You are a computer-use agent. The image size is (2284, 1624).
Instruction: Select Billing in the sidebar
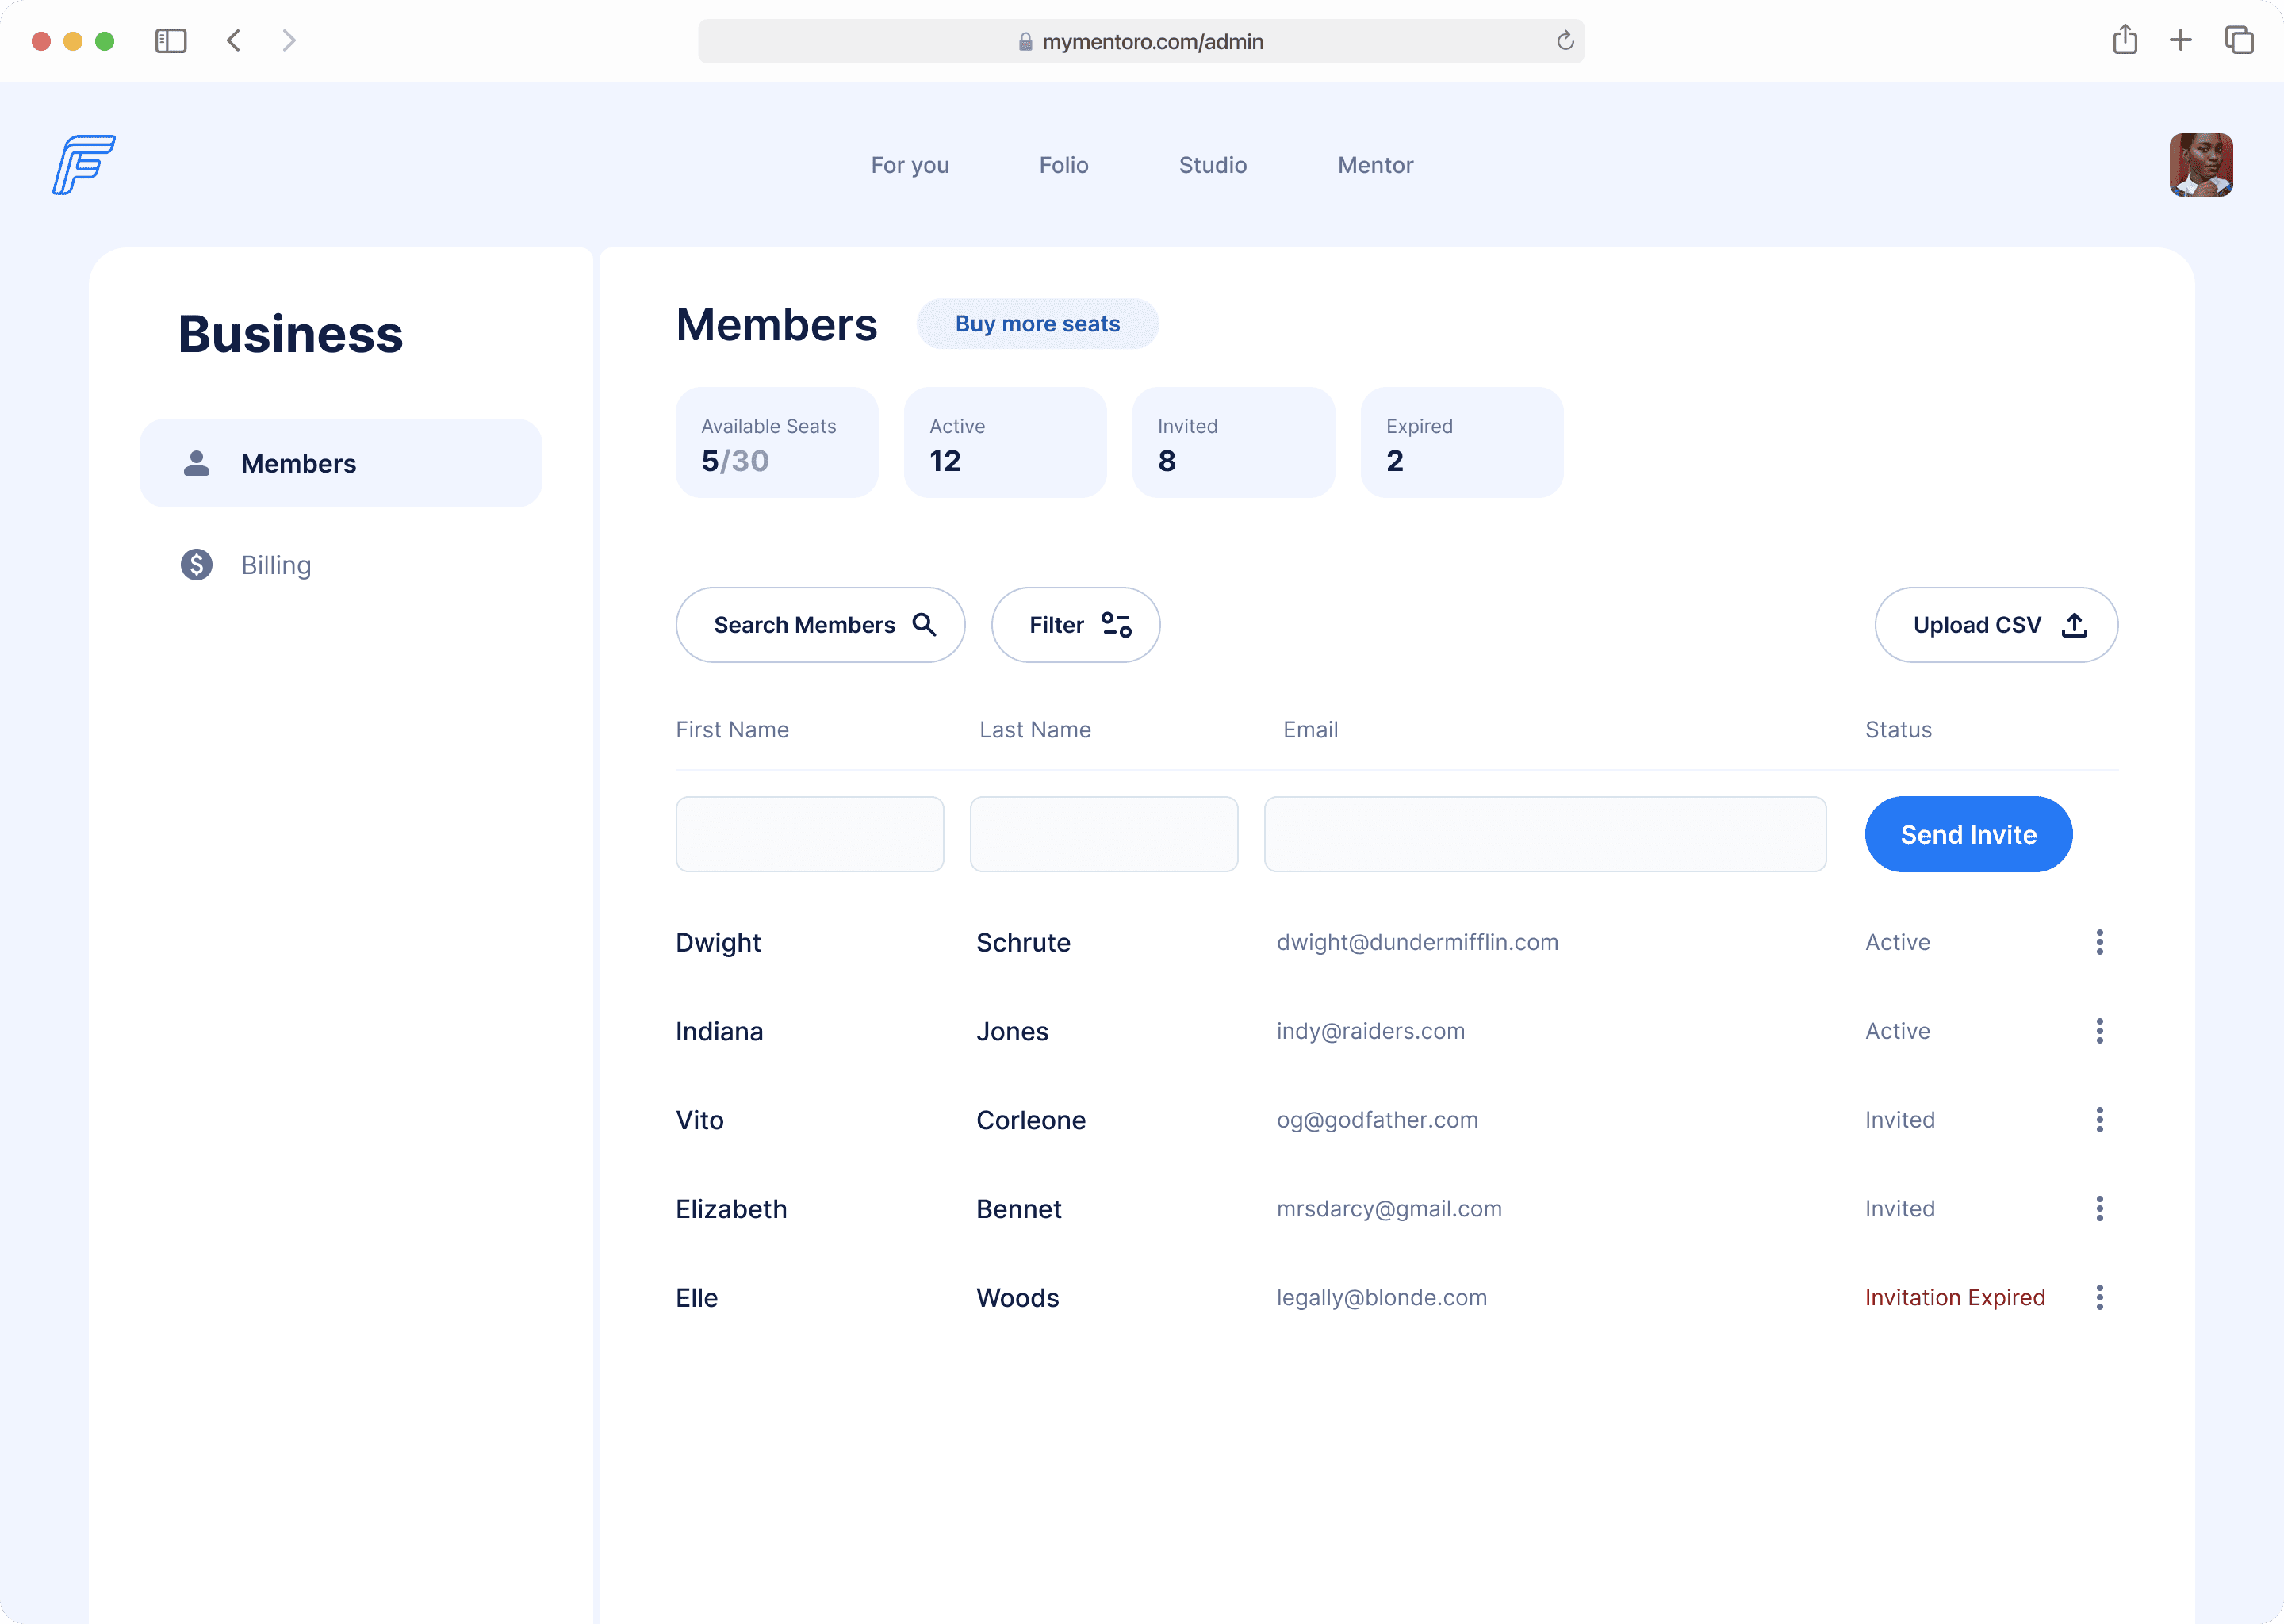(x=276, y=565)
